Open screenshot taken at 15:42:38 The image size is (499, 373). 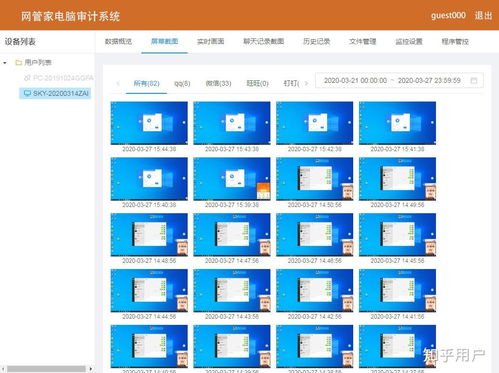(x=314, y=123)
